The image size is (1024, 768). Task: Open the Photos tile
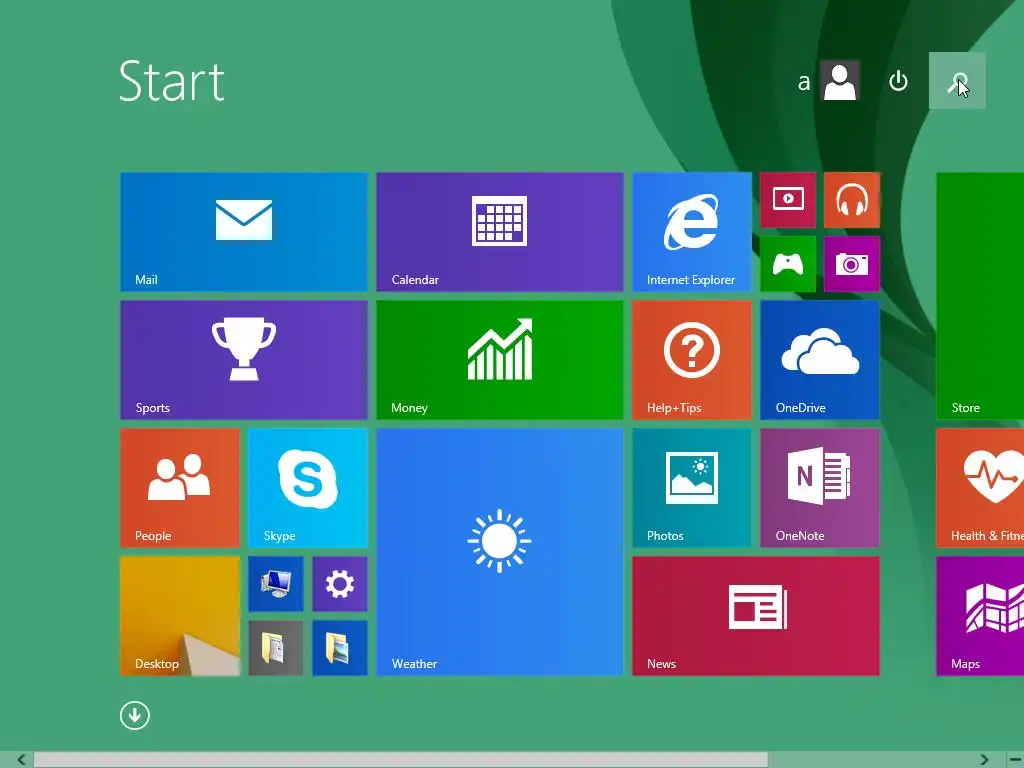pyautogui.click(x=692, y=488)
